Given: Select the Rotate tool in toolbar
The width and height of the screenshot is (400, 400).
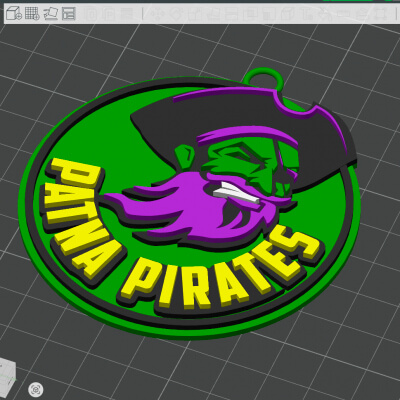Looking at the screenshot, I should pos(176,14).
